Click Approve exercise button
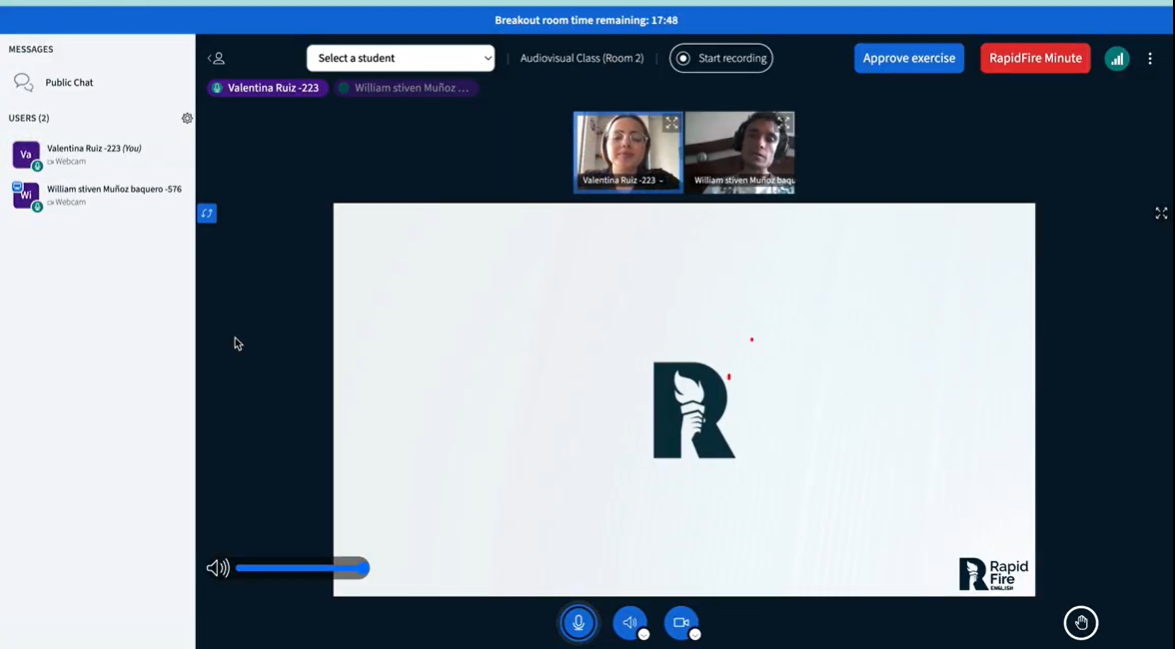This screenshot has height=649, width=1175. (909, 58)
